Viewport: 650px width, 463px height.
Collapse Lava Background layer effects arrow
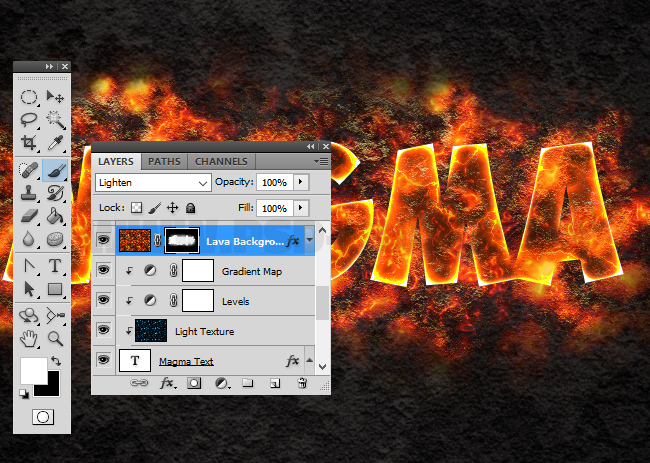309,240
